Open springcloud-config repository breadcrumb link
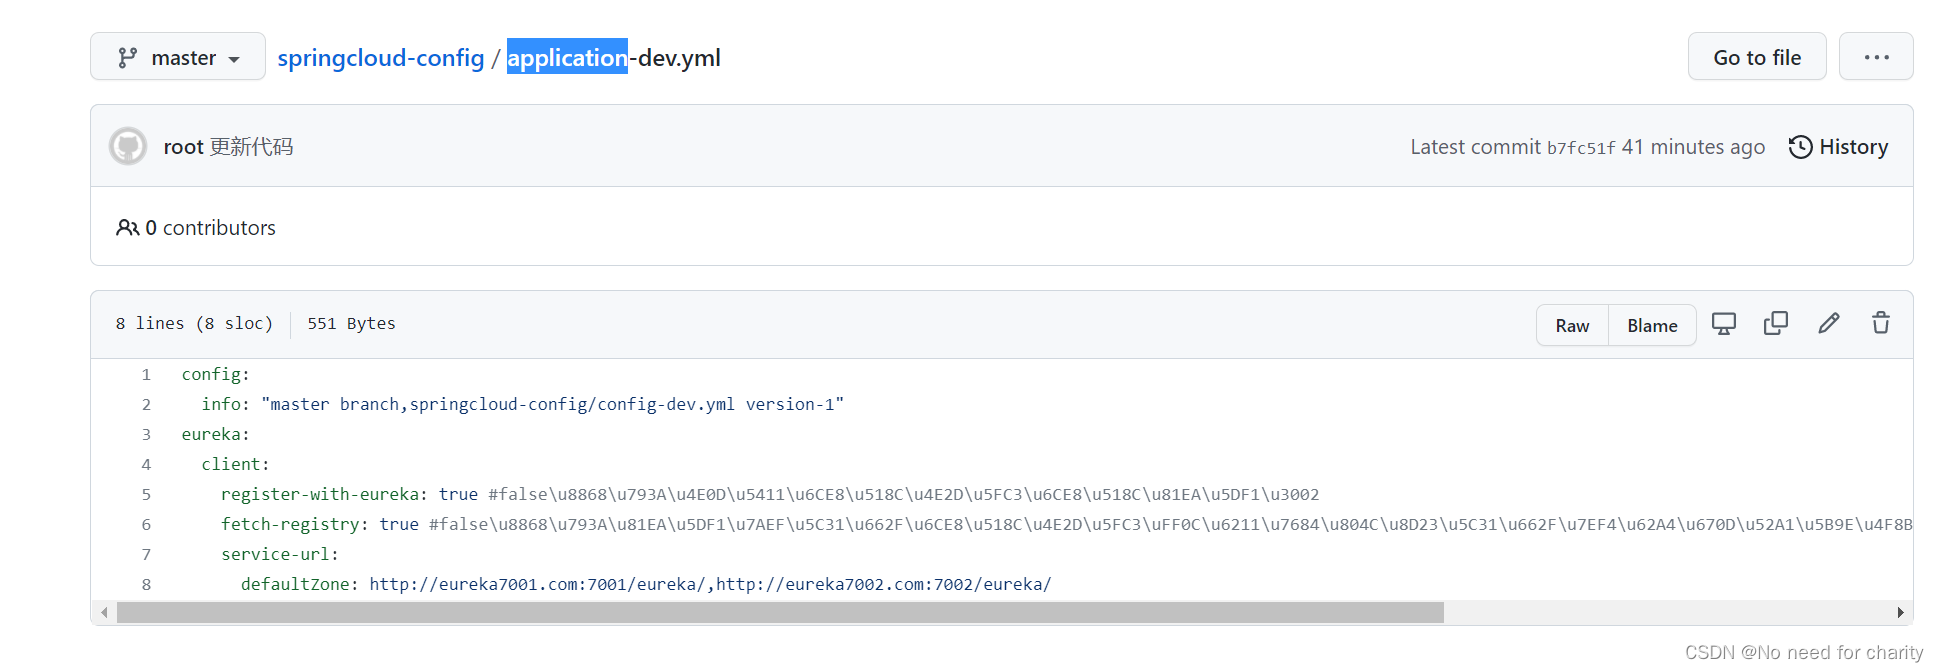 [x=380, y=58]
